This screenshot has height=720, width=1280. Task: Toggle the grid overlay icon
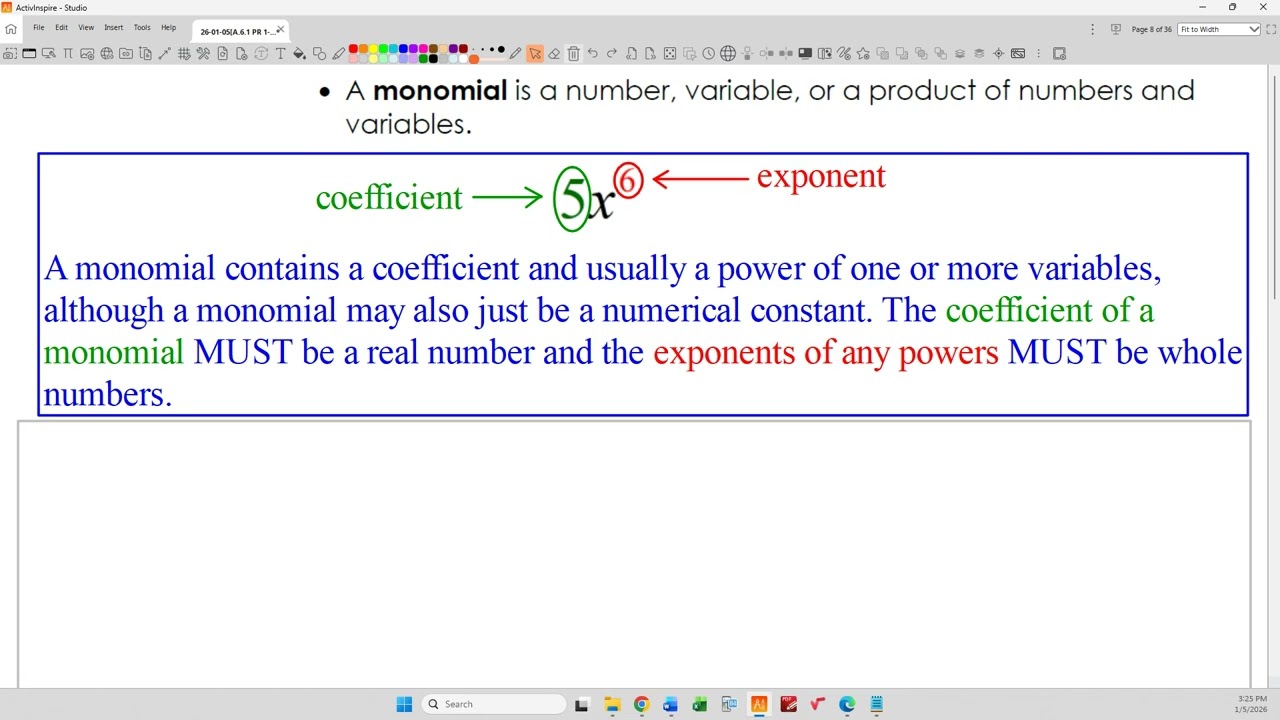pos(184,53)
